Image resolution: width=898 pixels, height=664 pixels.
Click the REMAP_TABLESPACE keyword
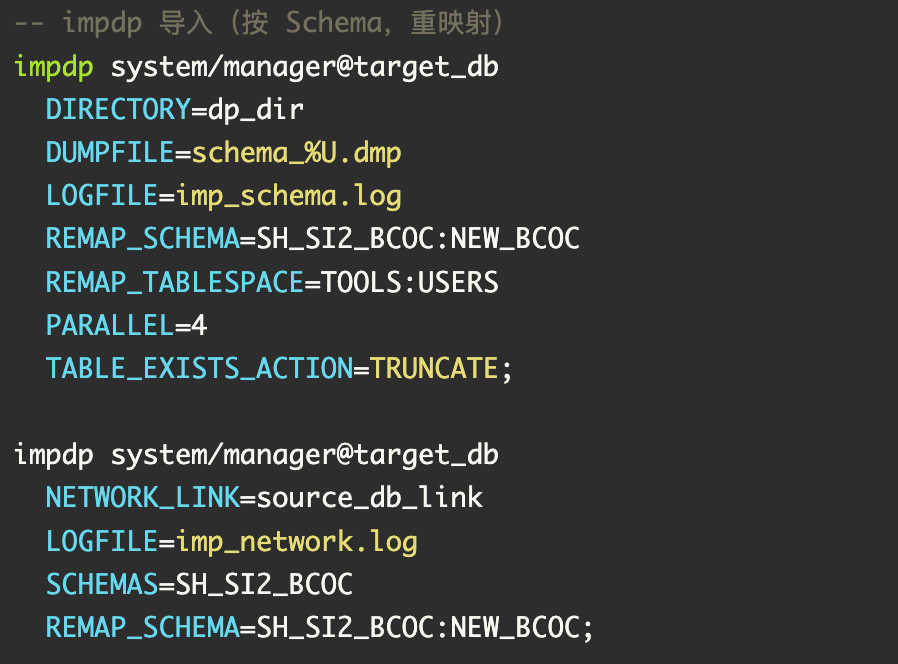[x=175, y=282]
